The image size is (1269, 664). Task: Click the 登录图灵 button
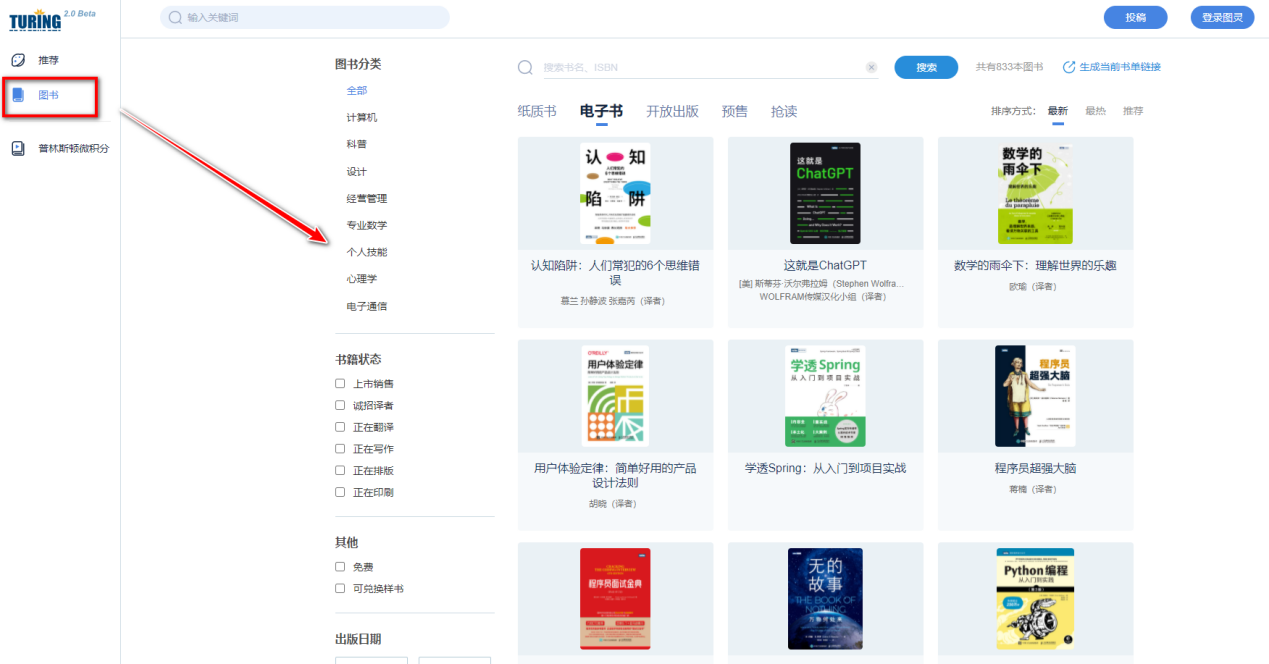[1222, 17]
